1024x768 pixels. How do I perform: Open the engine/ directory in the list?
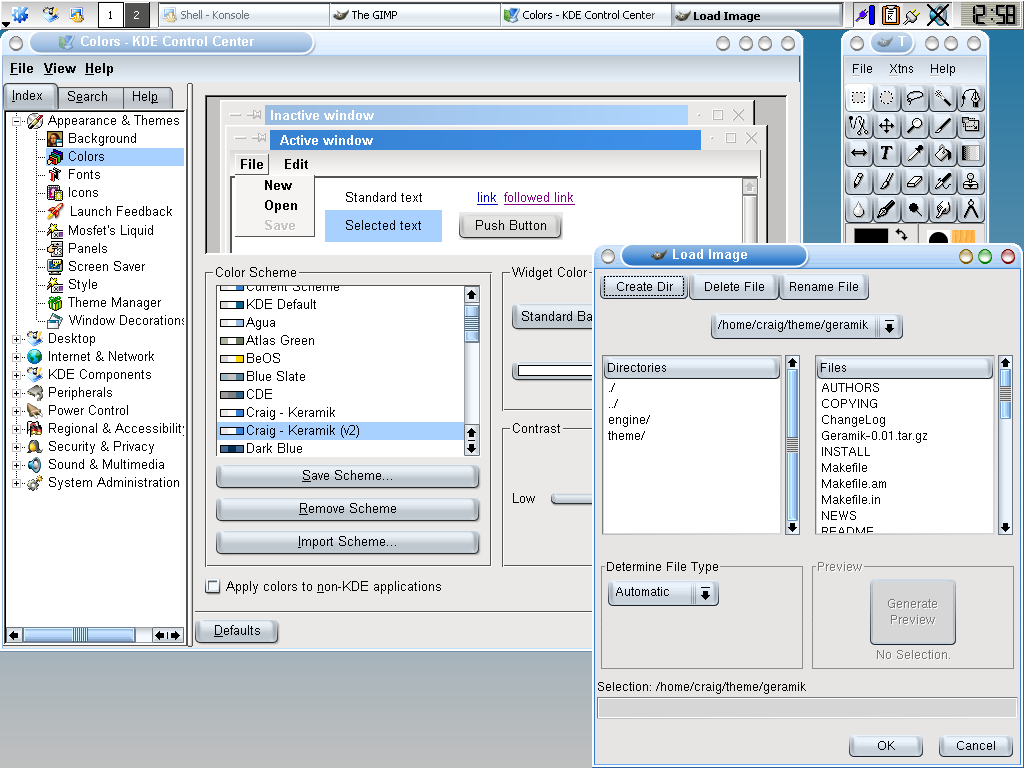(x=628, y=420)
